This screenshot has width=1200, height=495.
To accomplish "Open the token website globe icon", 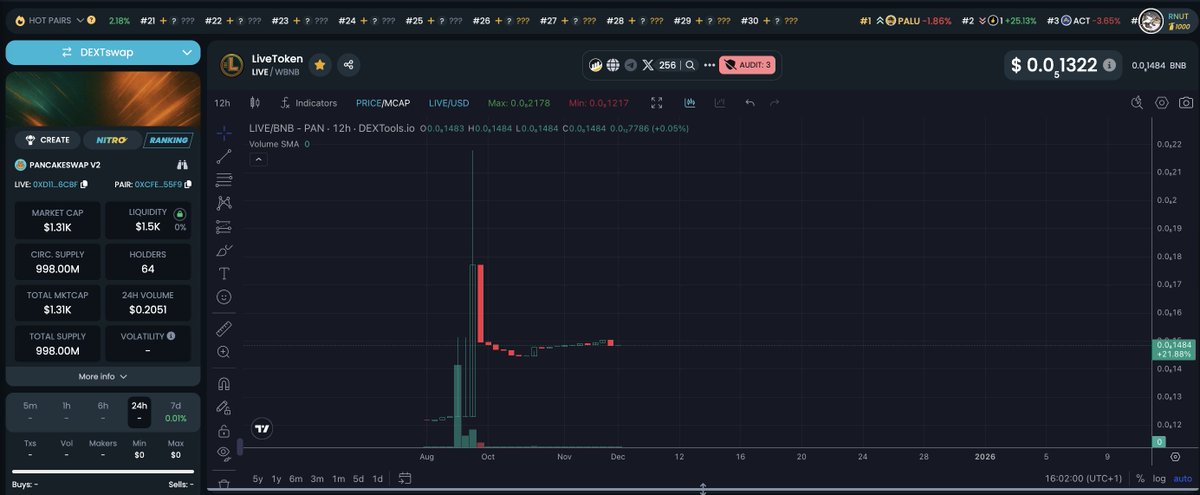I will coord(613,65).
